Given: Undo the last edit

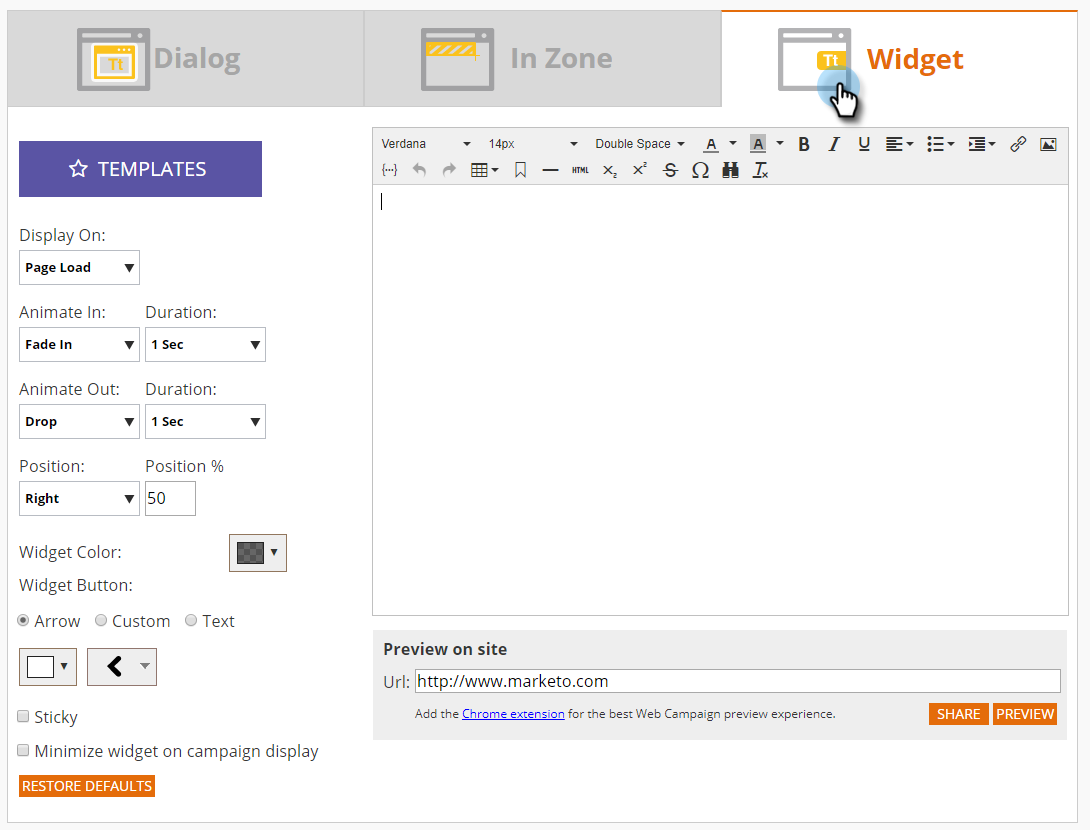Looking at the screenshot, I should tap(419, 170).
